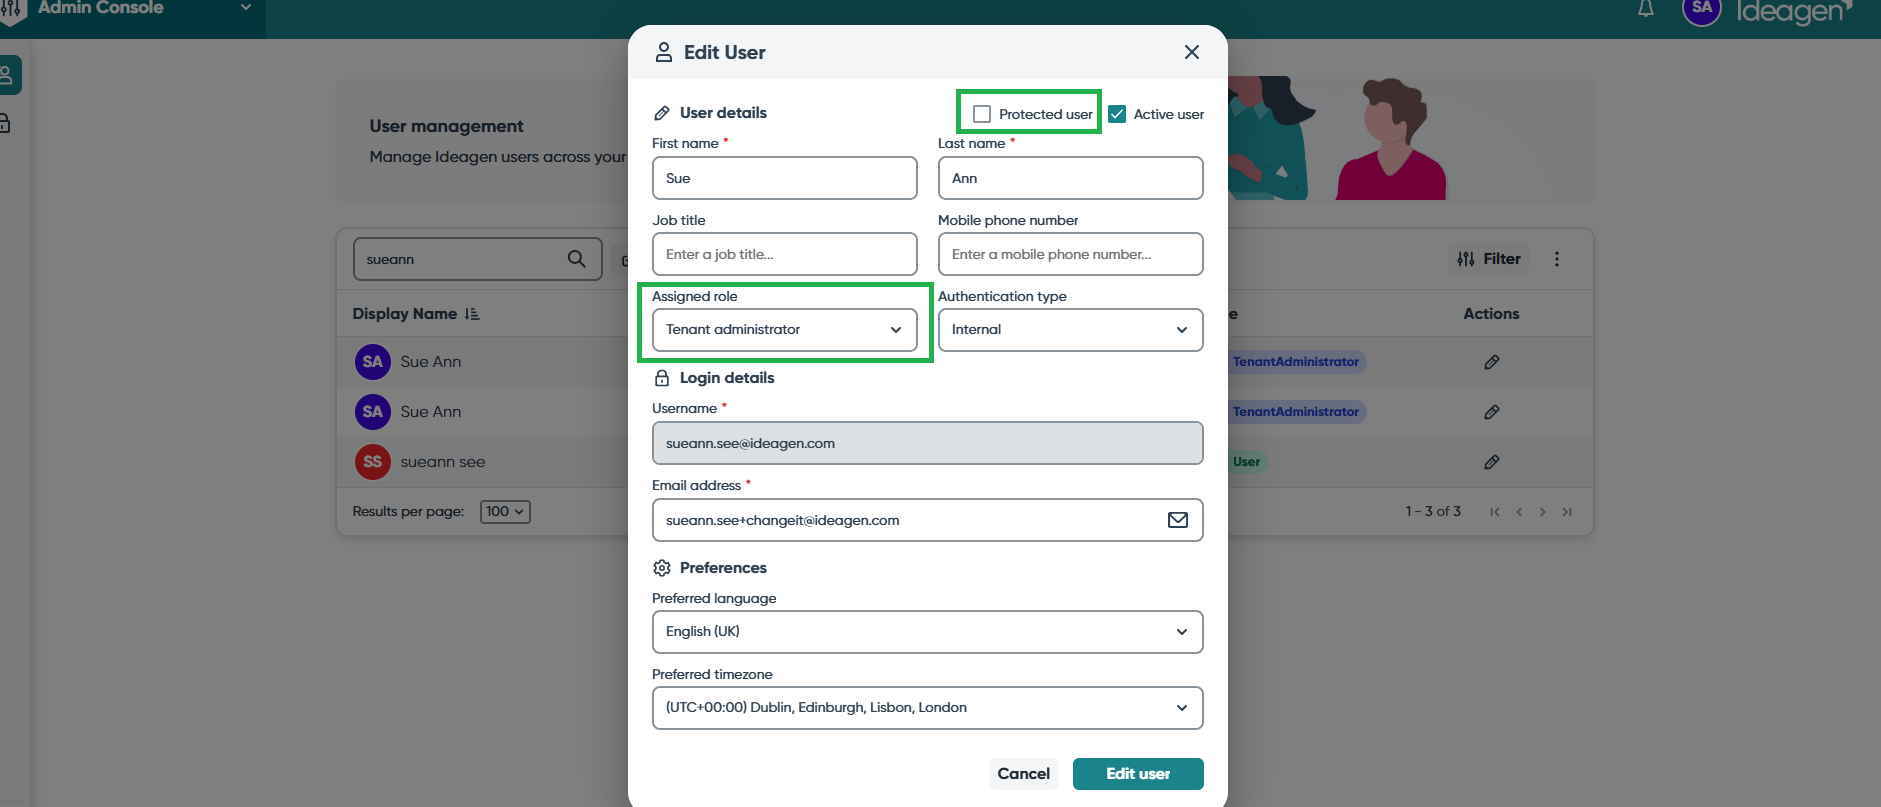This screenshot has height=807, width=1881.
Task: Click the search magnifier icon
Action: [577, 259]
